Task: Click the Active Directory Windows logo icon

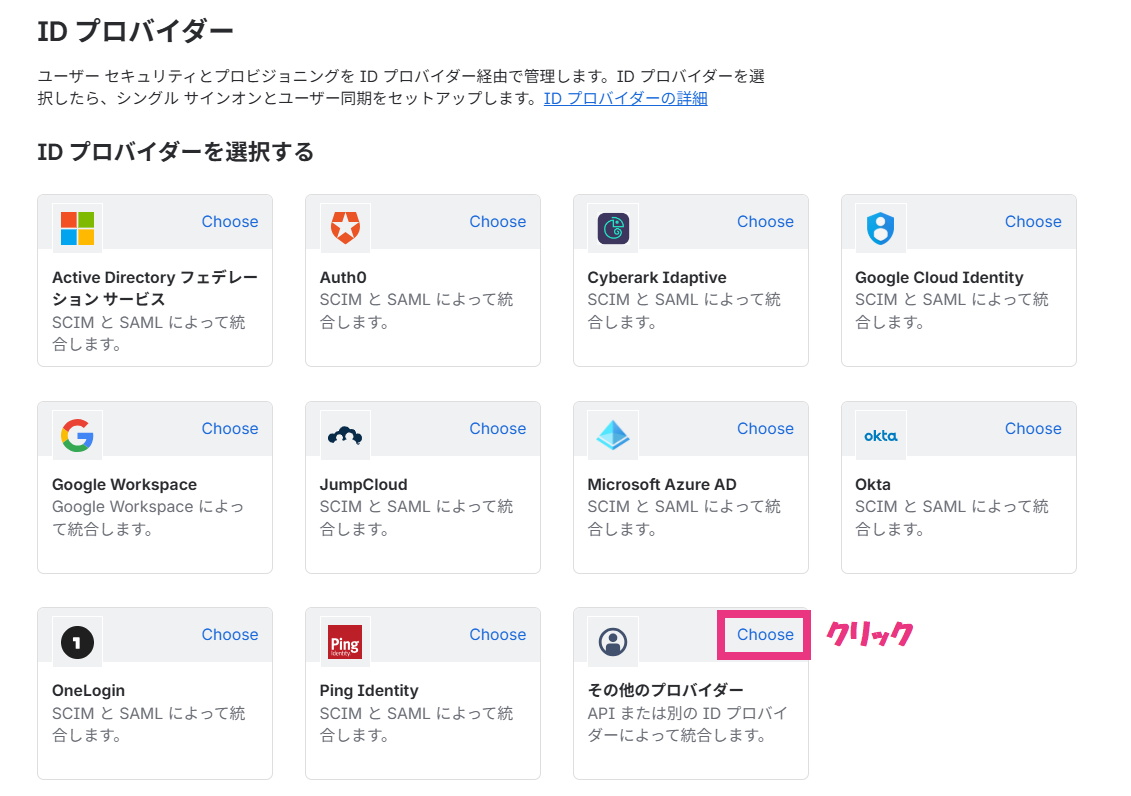Action: point(77,228)
